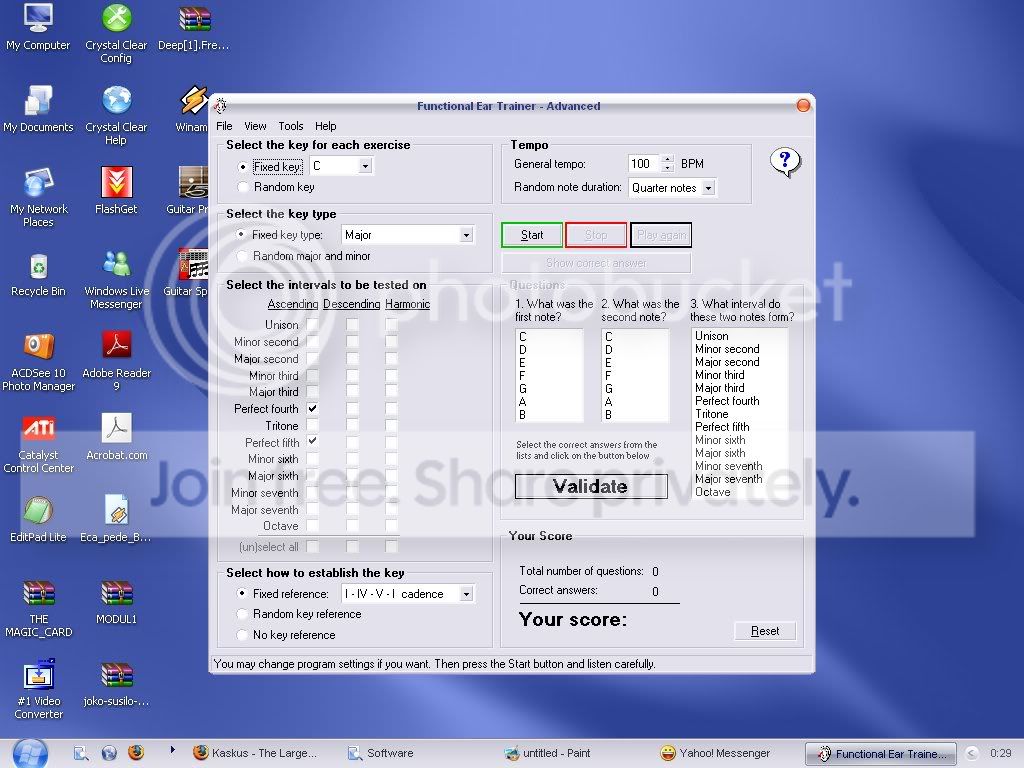Click the Show correct answer button

click(x=596, y=263)
